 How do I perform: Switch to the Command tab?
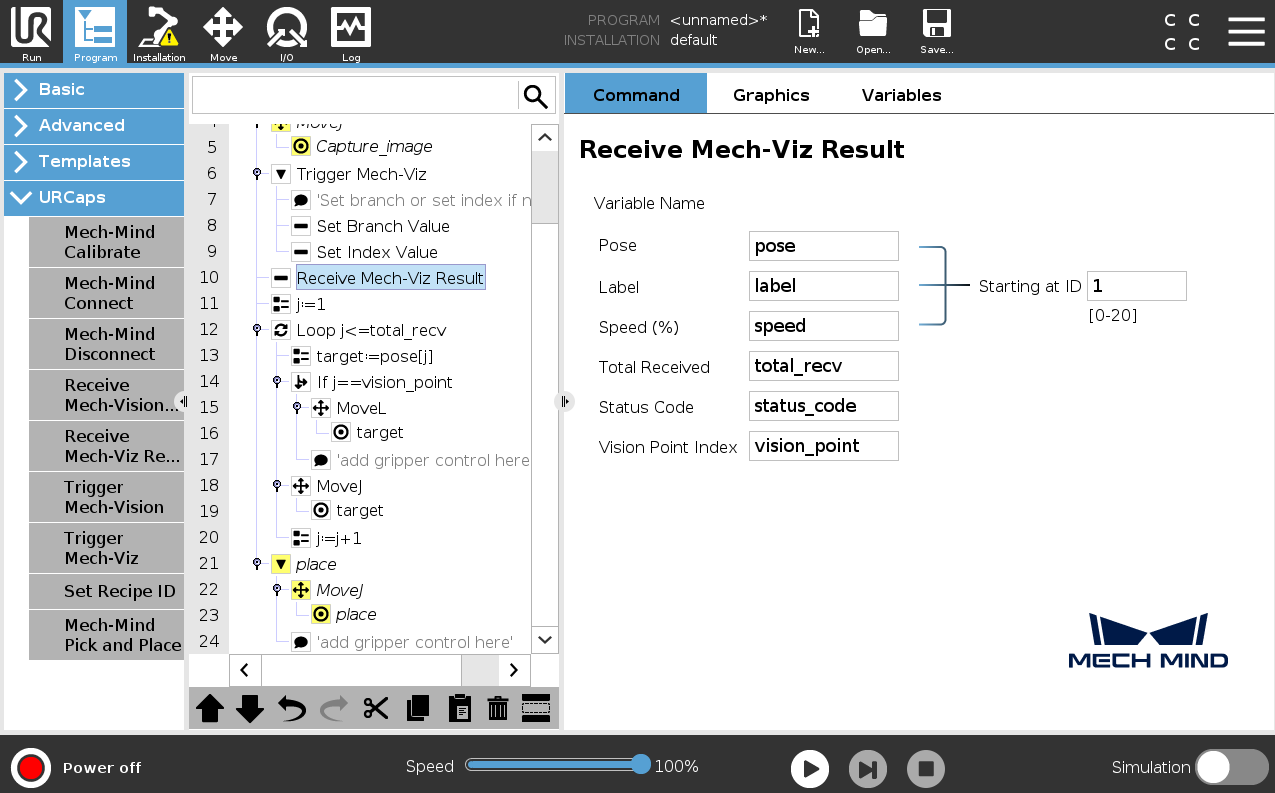click(x=636, y=94)
